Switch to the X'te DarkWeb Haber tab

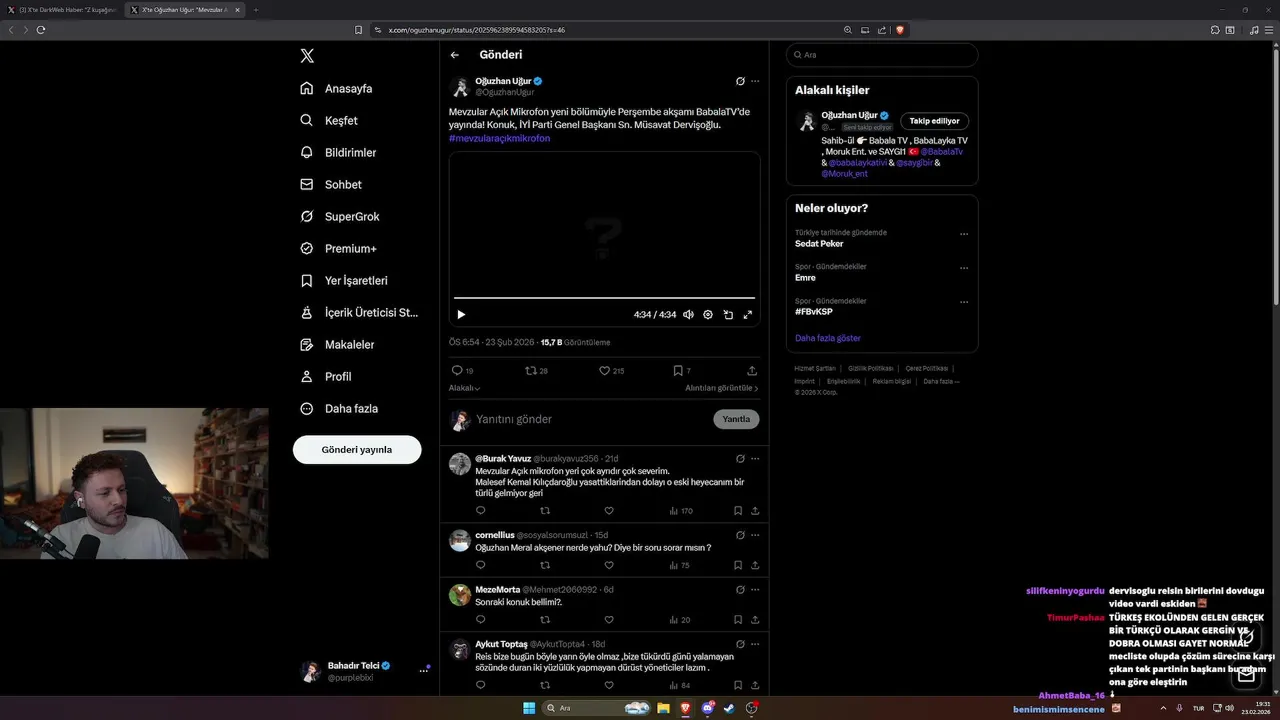click(62, 10)
